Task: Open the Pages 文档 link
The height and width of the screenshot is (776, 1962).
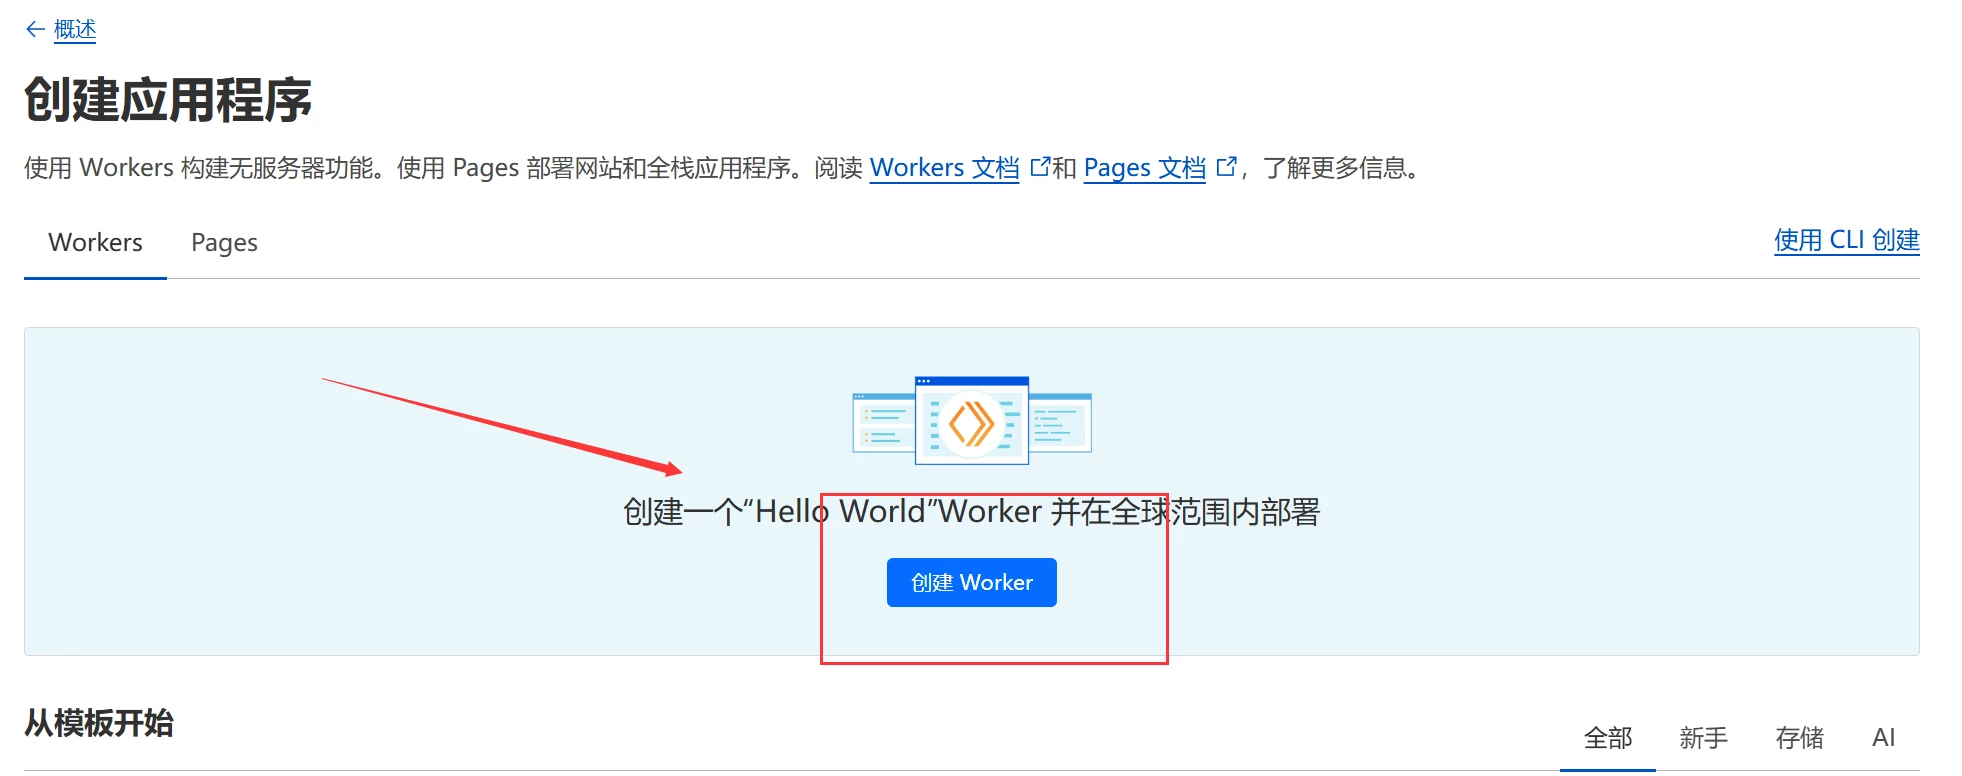Action: (x=1144, y=168)
